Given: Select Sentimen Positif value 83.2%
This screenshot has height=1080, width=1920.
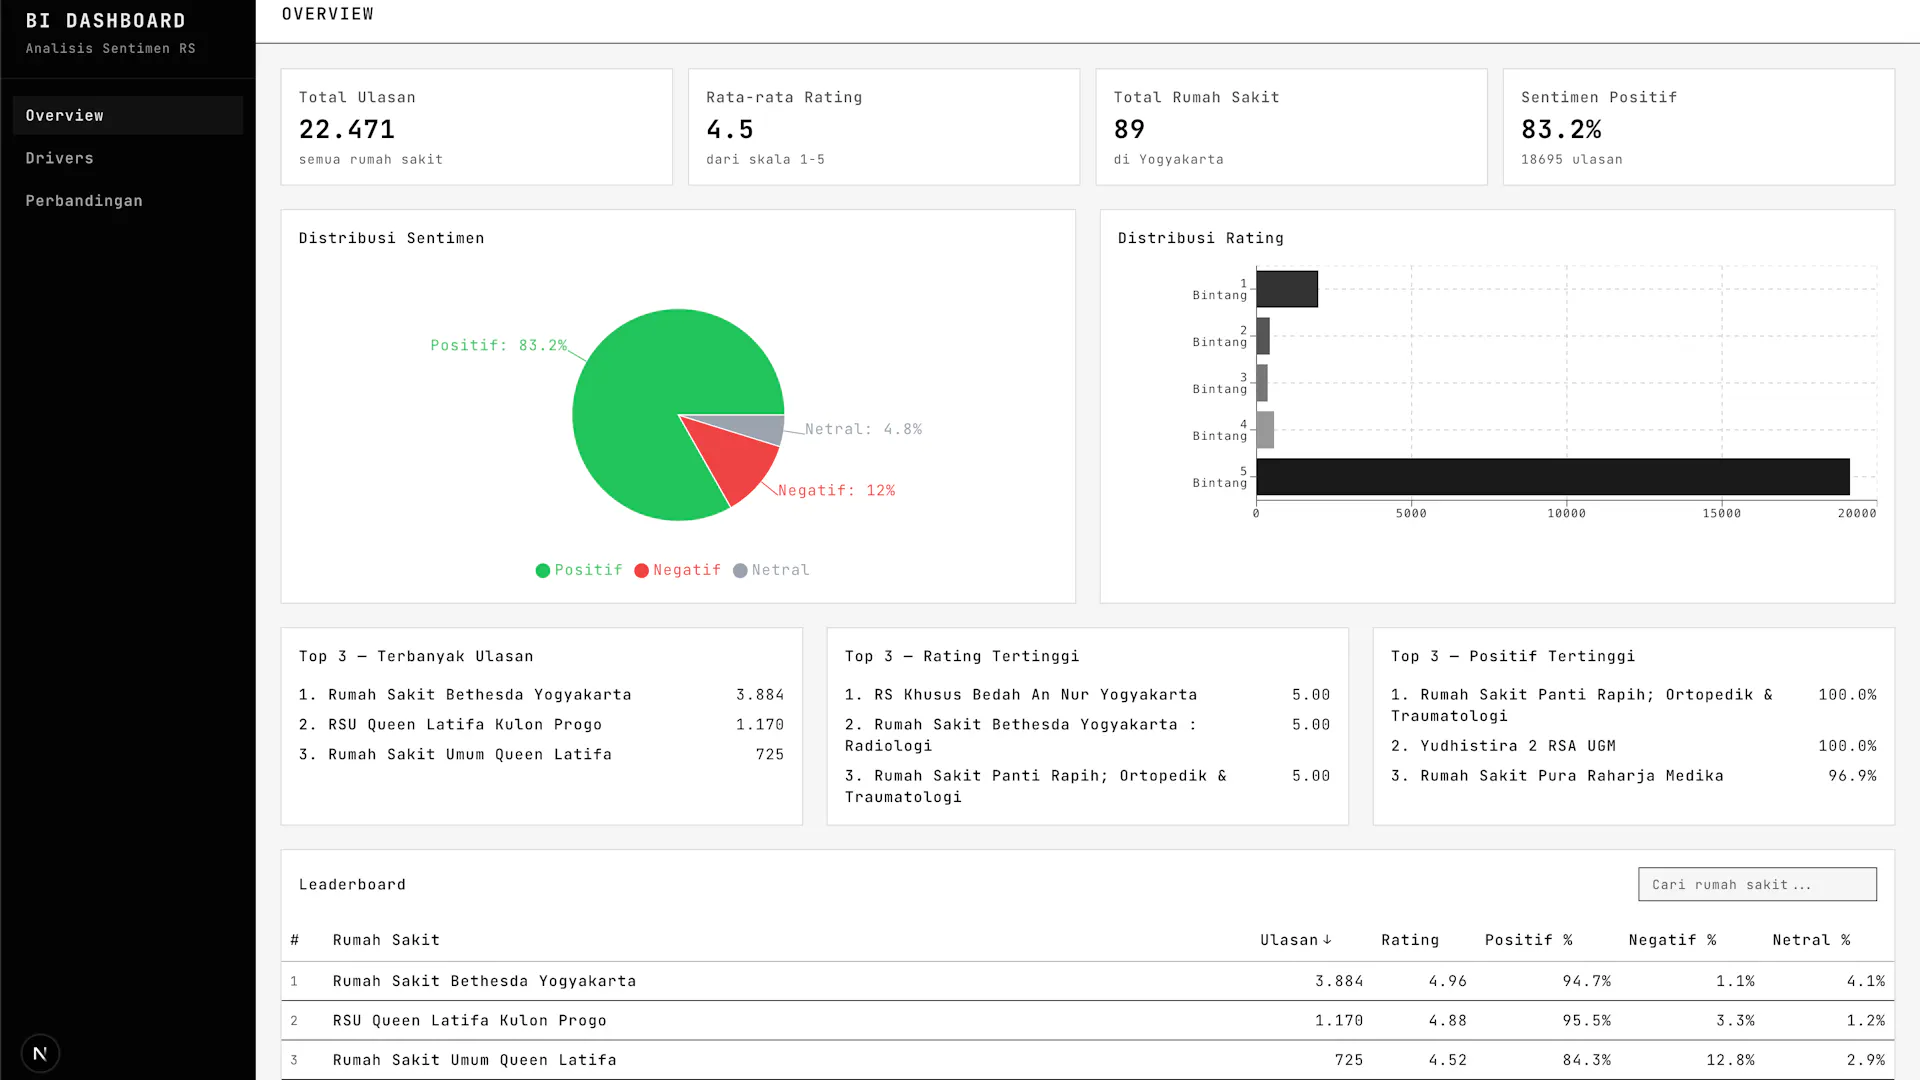Looking at the screenshot, I should 1561,129.
